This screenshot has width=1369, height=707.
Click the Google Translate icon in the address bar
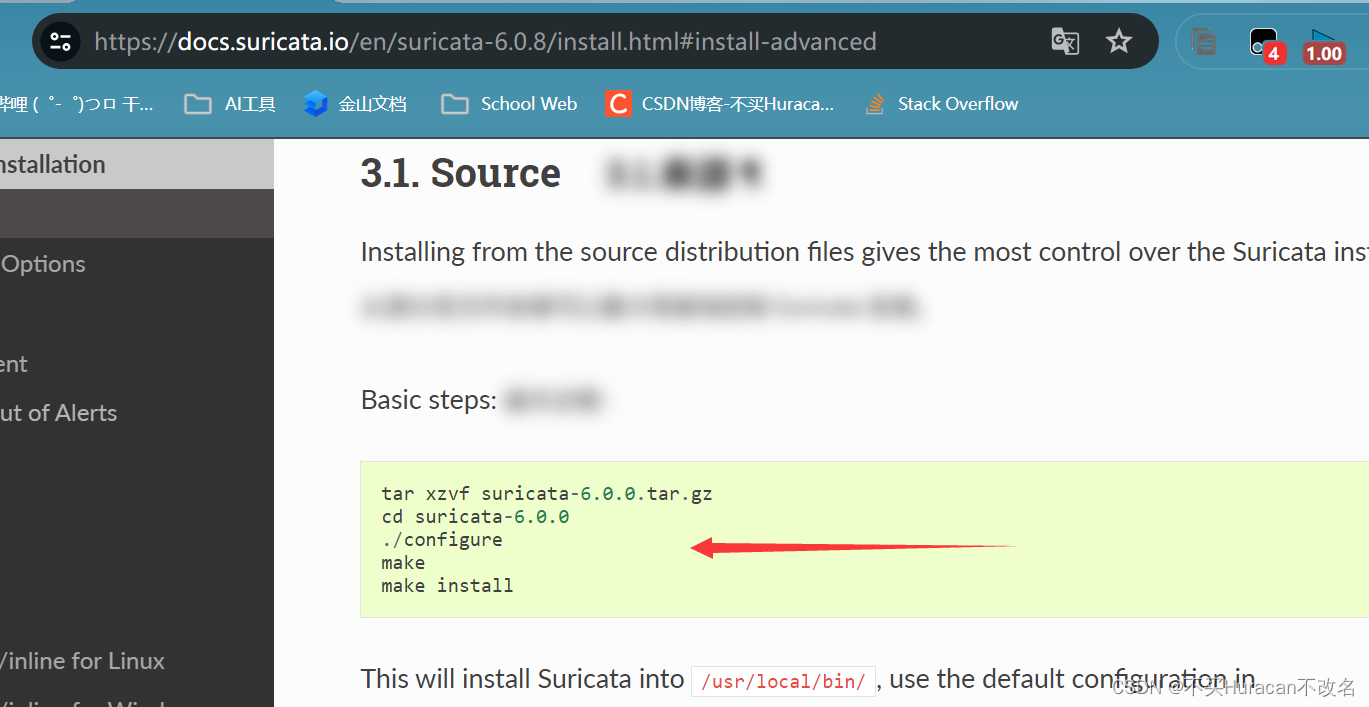pos(1064,41)
